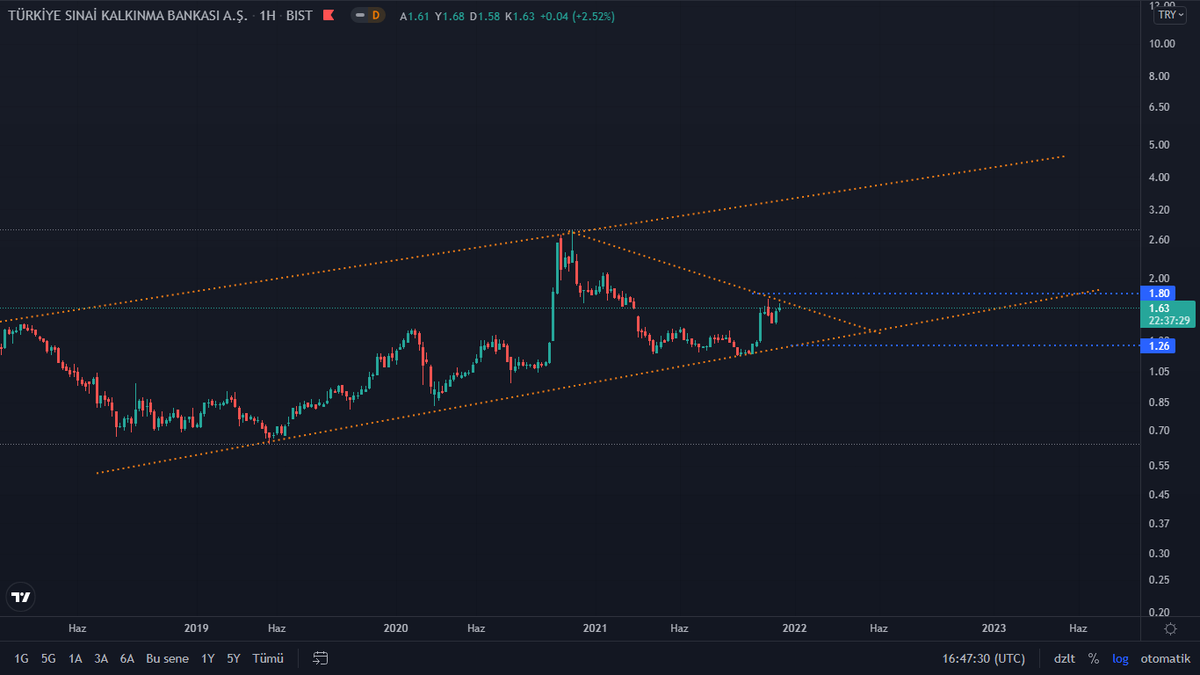Click the K1.63 close value
Viewport: 1200px width, 675px height.
tap(520, 16)
